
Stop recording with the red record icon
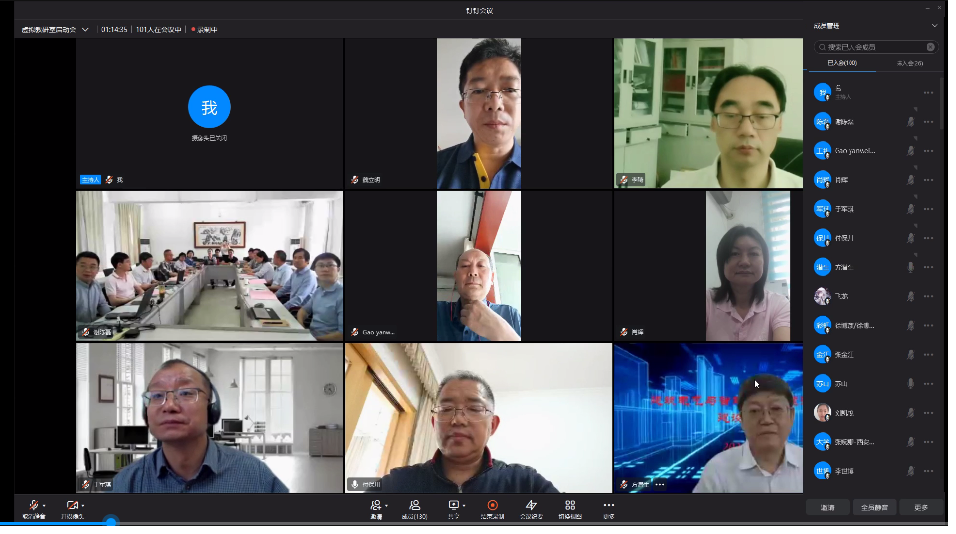tap(492, 506)
